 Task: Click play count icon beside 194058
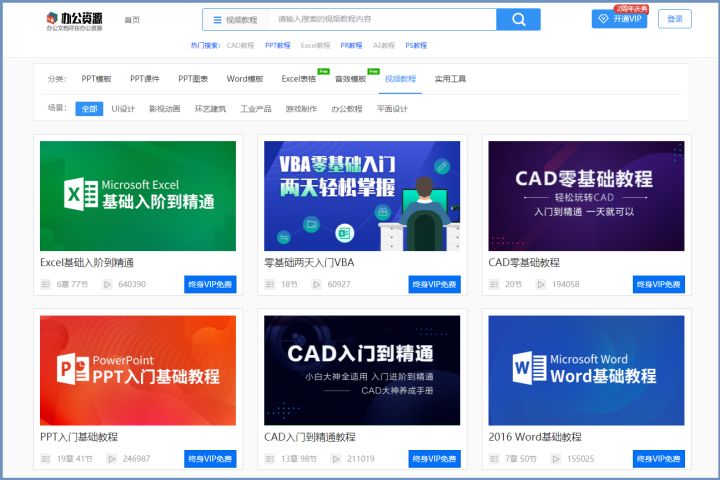541,284
